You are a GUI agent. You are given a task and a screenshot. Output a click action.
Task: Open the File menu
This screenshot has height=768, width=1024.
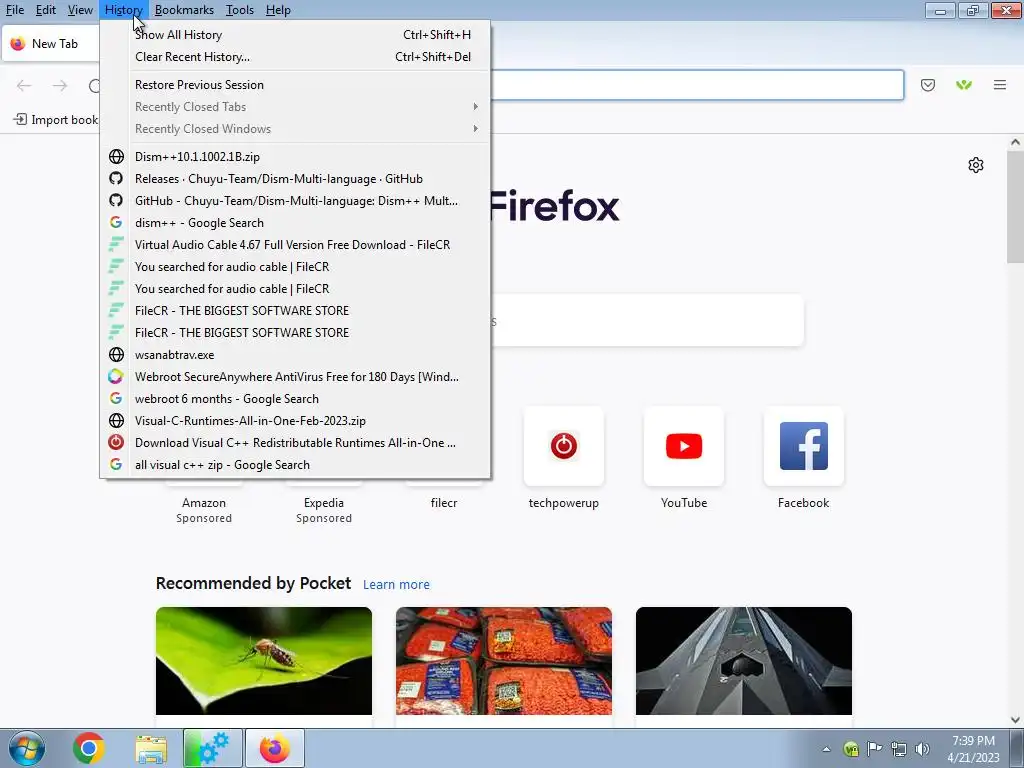tap(14, 10)
